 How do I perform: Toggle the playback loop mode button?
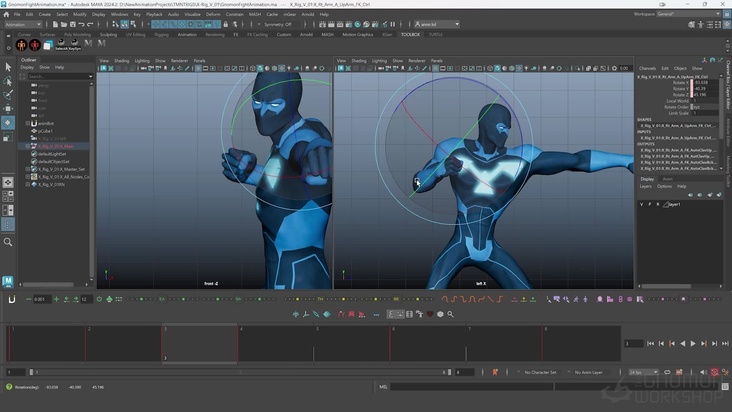(x=667, y=372)
